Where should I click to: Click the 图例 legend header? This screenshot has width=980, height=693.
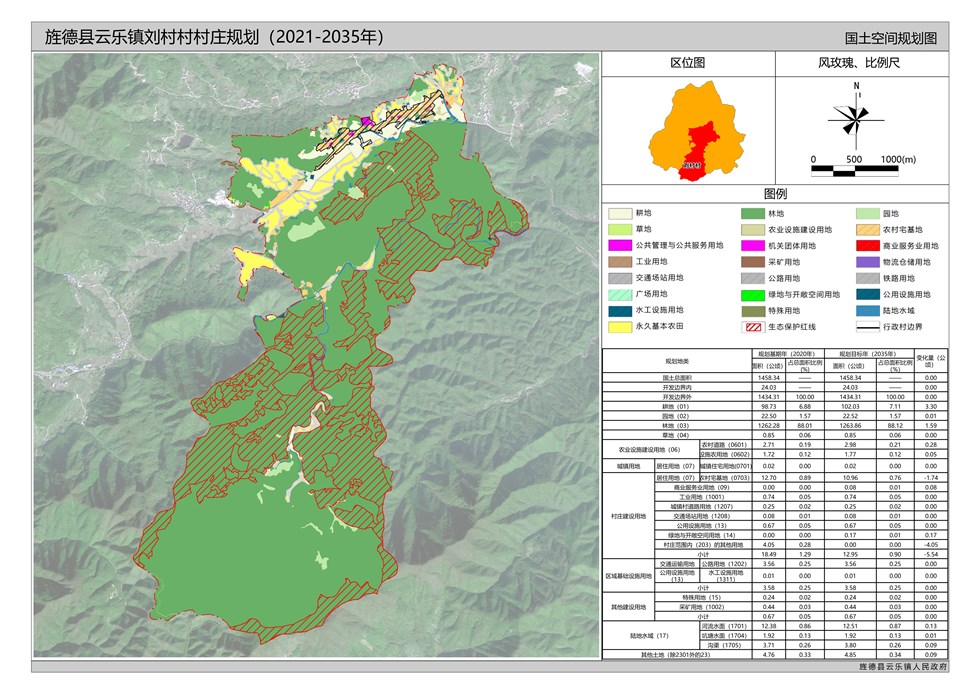click(775, 194)
